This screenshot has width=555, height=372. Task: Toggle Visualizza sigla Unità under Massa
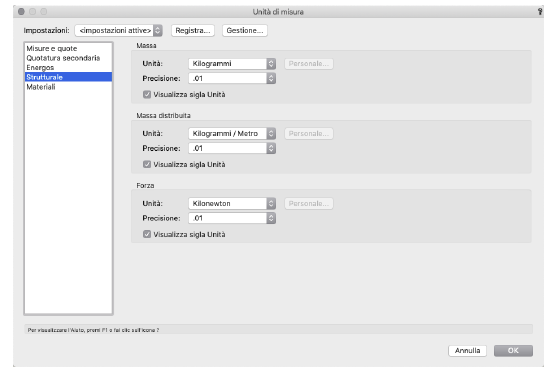click(147, 95)
